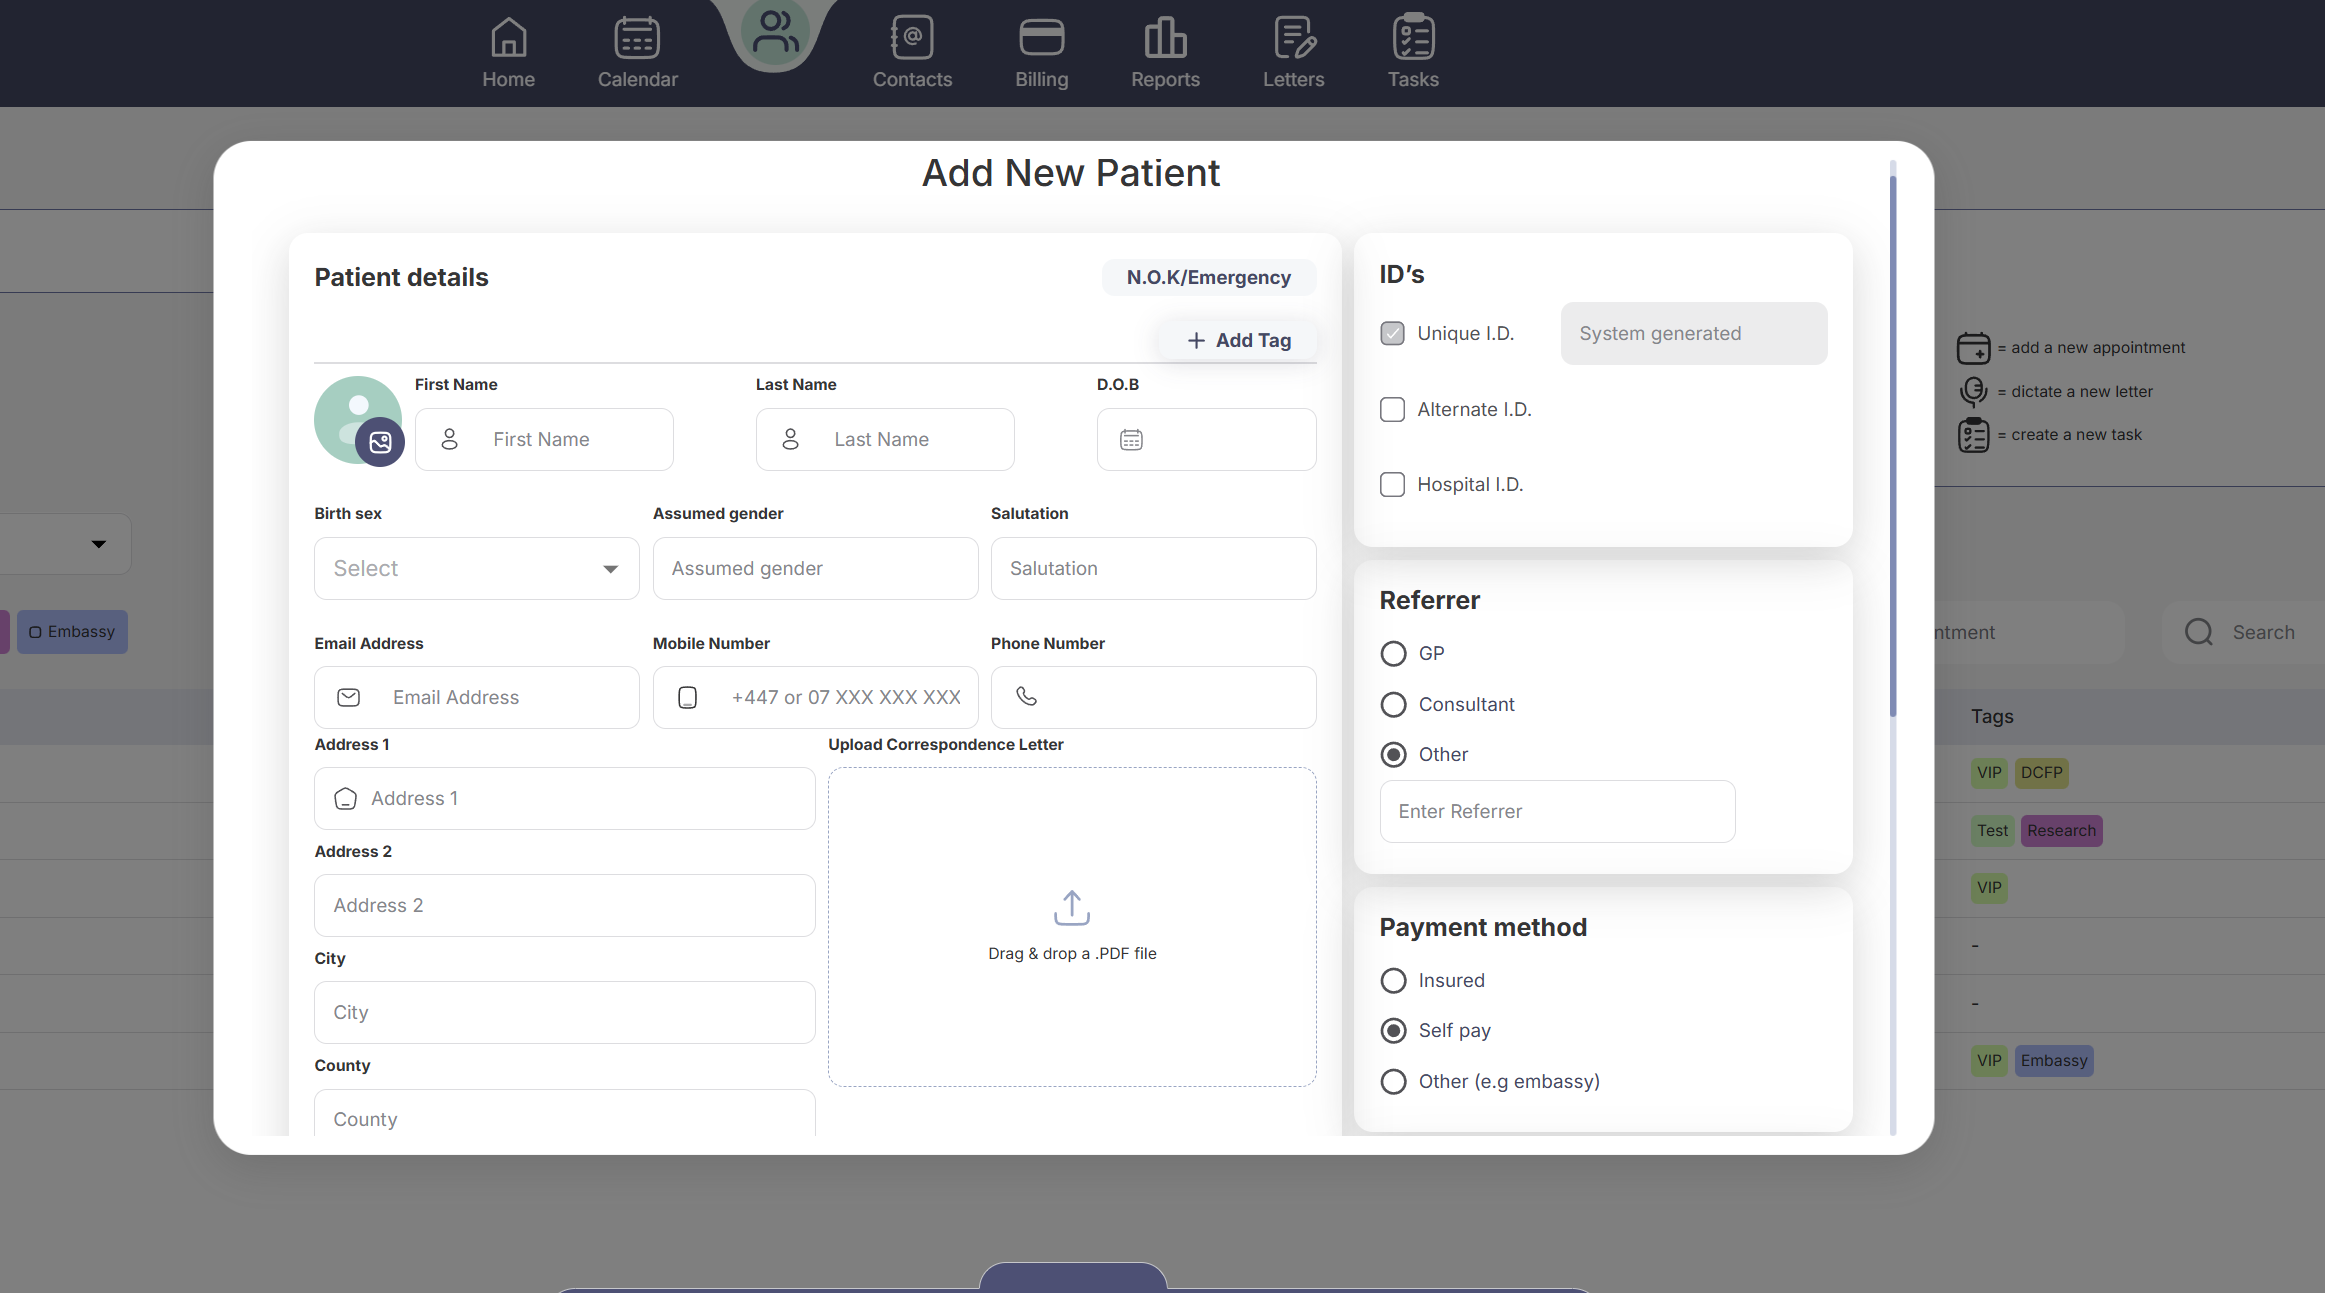
Task: Open the Calendar icon in navigation bar
Action: (x=637, y=39)
